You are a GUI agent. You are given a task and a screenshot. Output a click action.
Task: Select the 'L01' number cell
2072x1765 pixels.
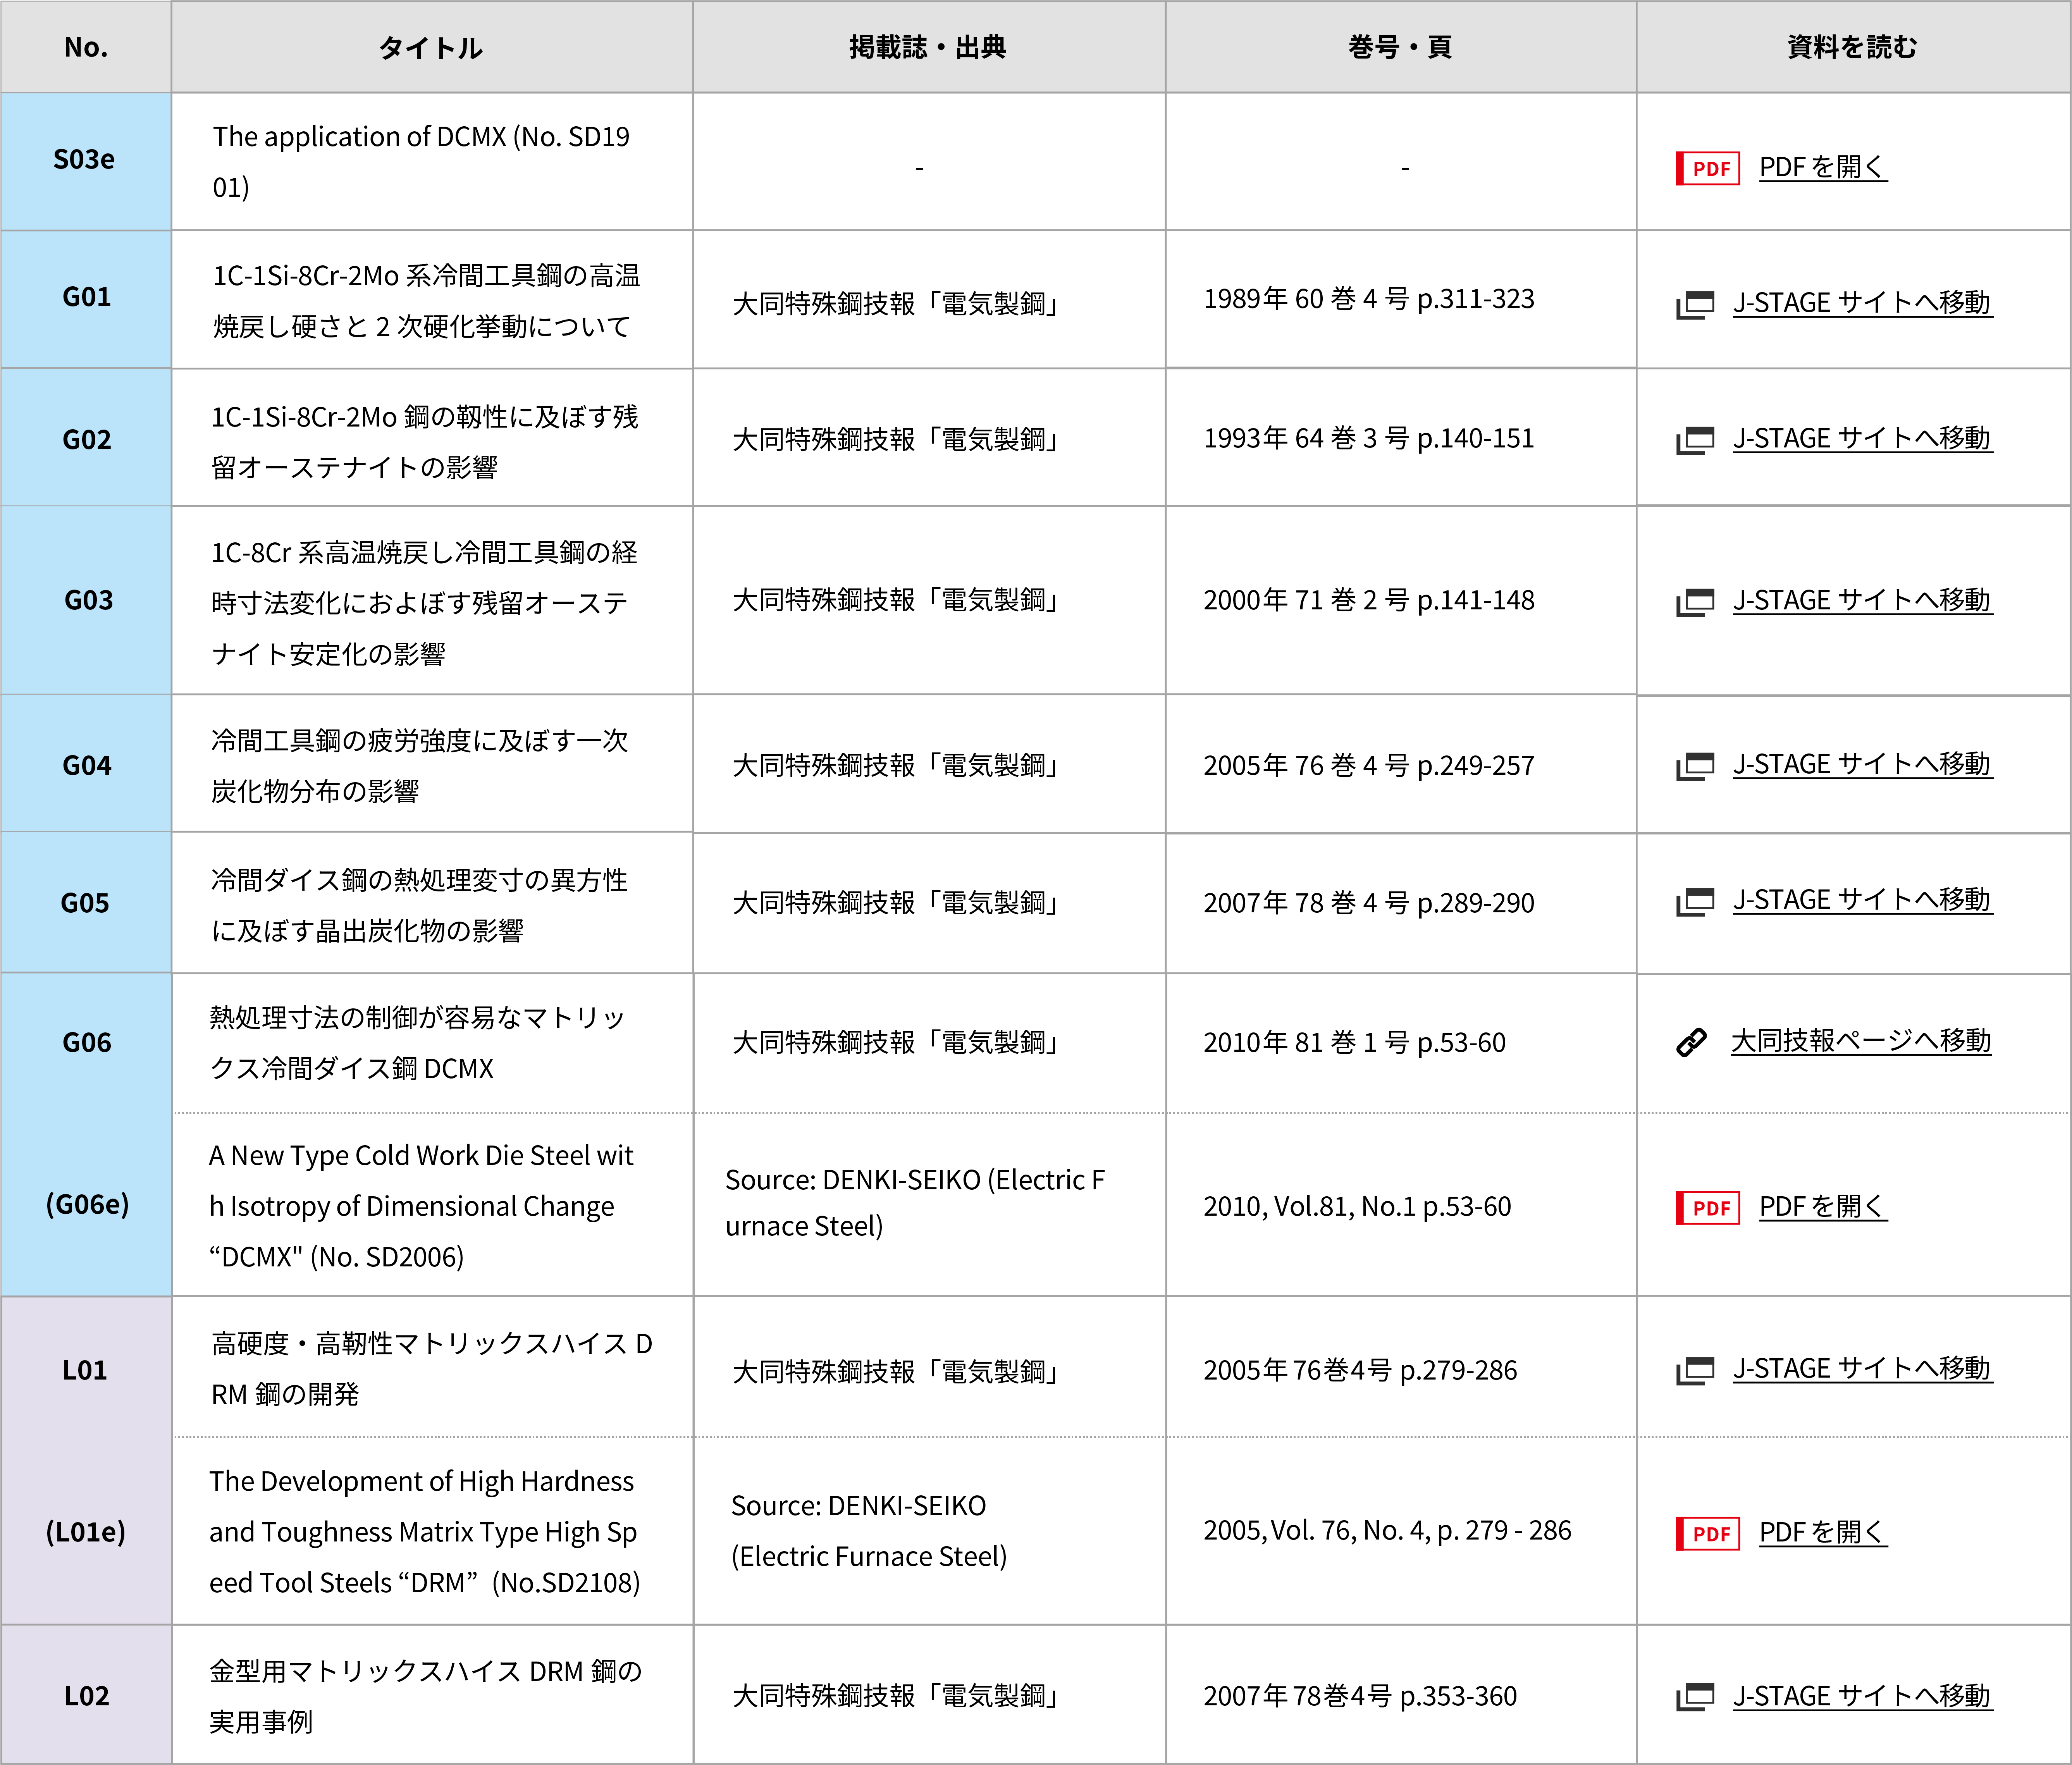pyautogui.click(x=86, y=1368)
